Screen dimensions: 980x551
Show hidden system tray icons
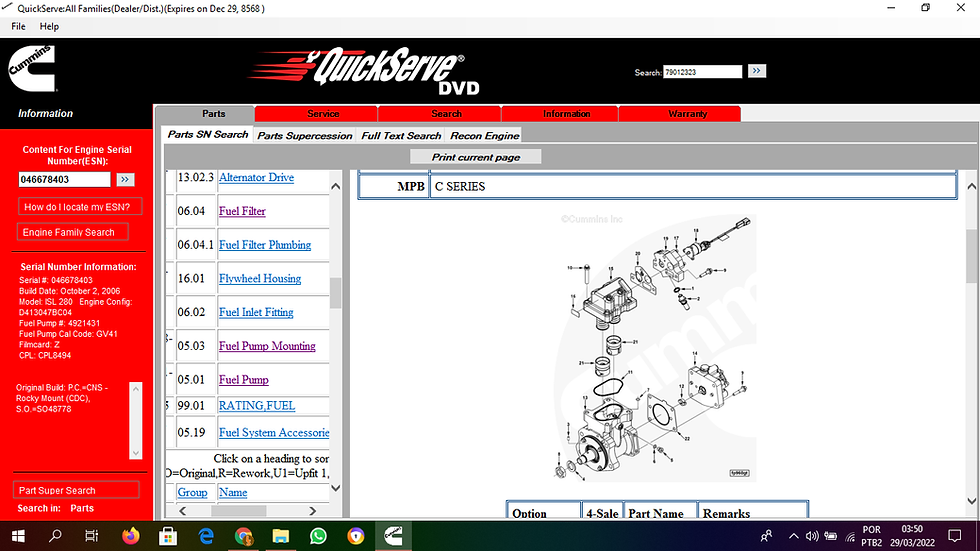[x=794, y=536]
